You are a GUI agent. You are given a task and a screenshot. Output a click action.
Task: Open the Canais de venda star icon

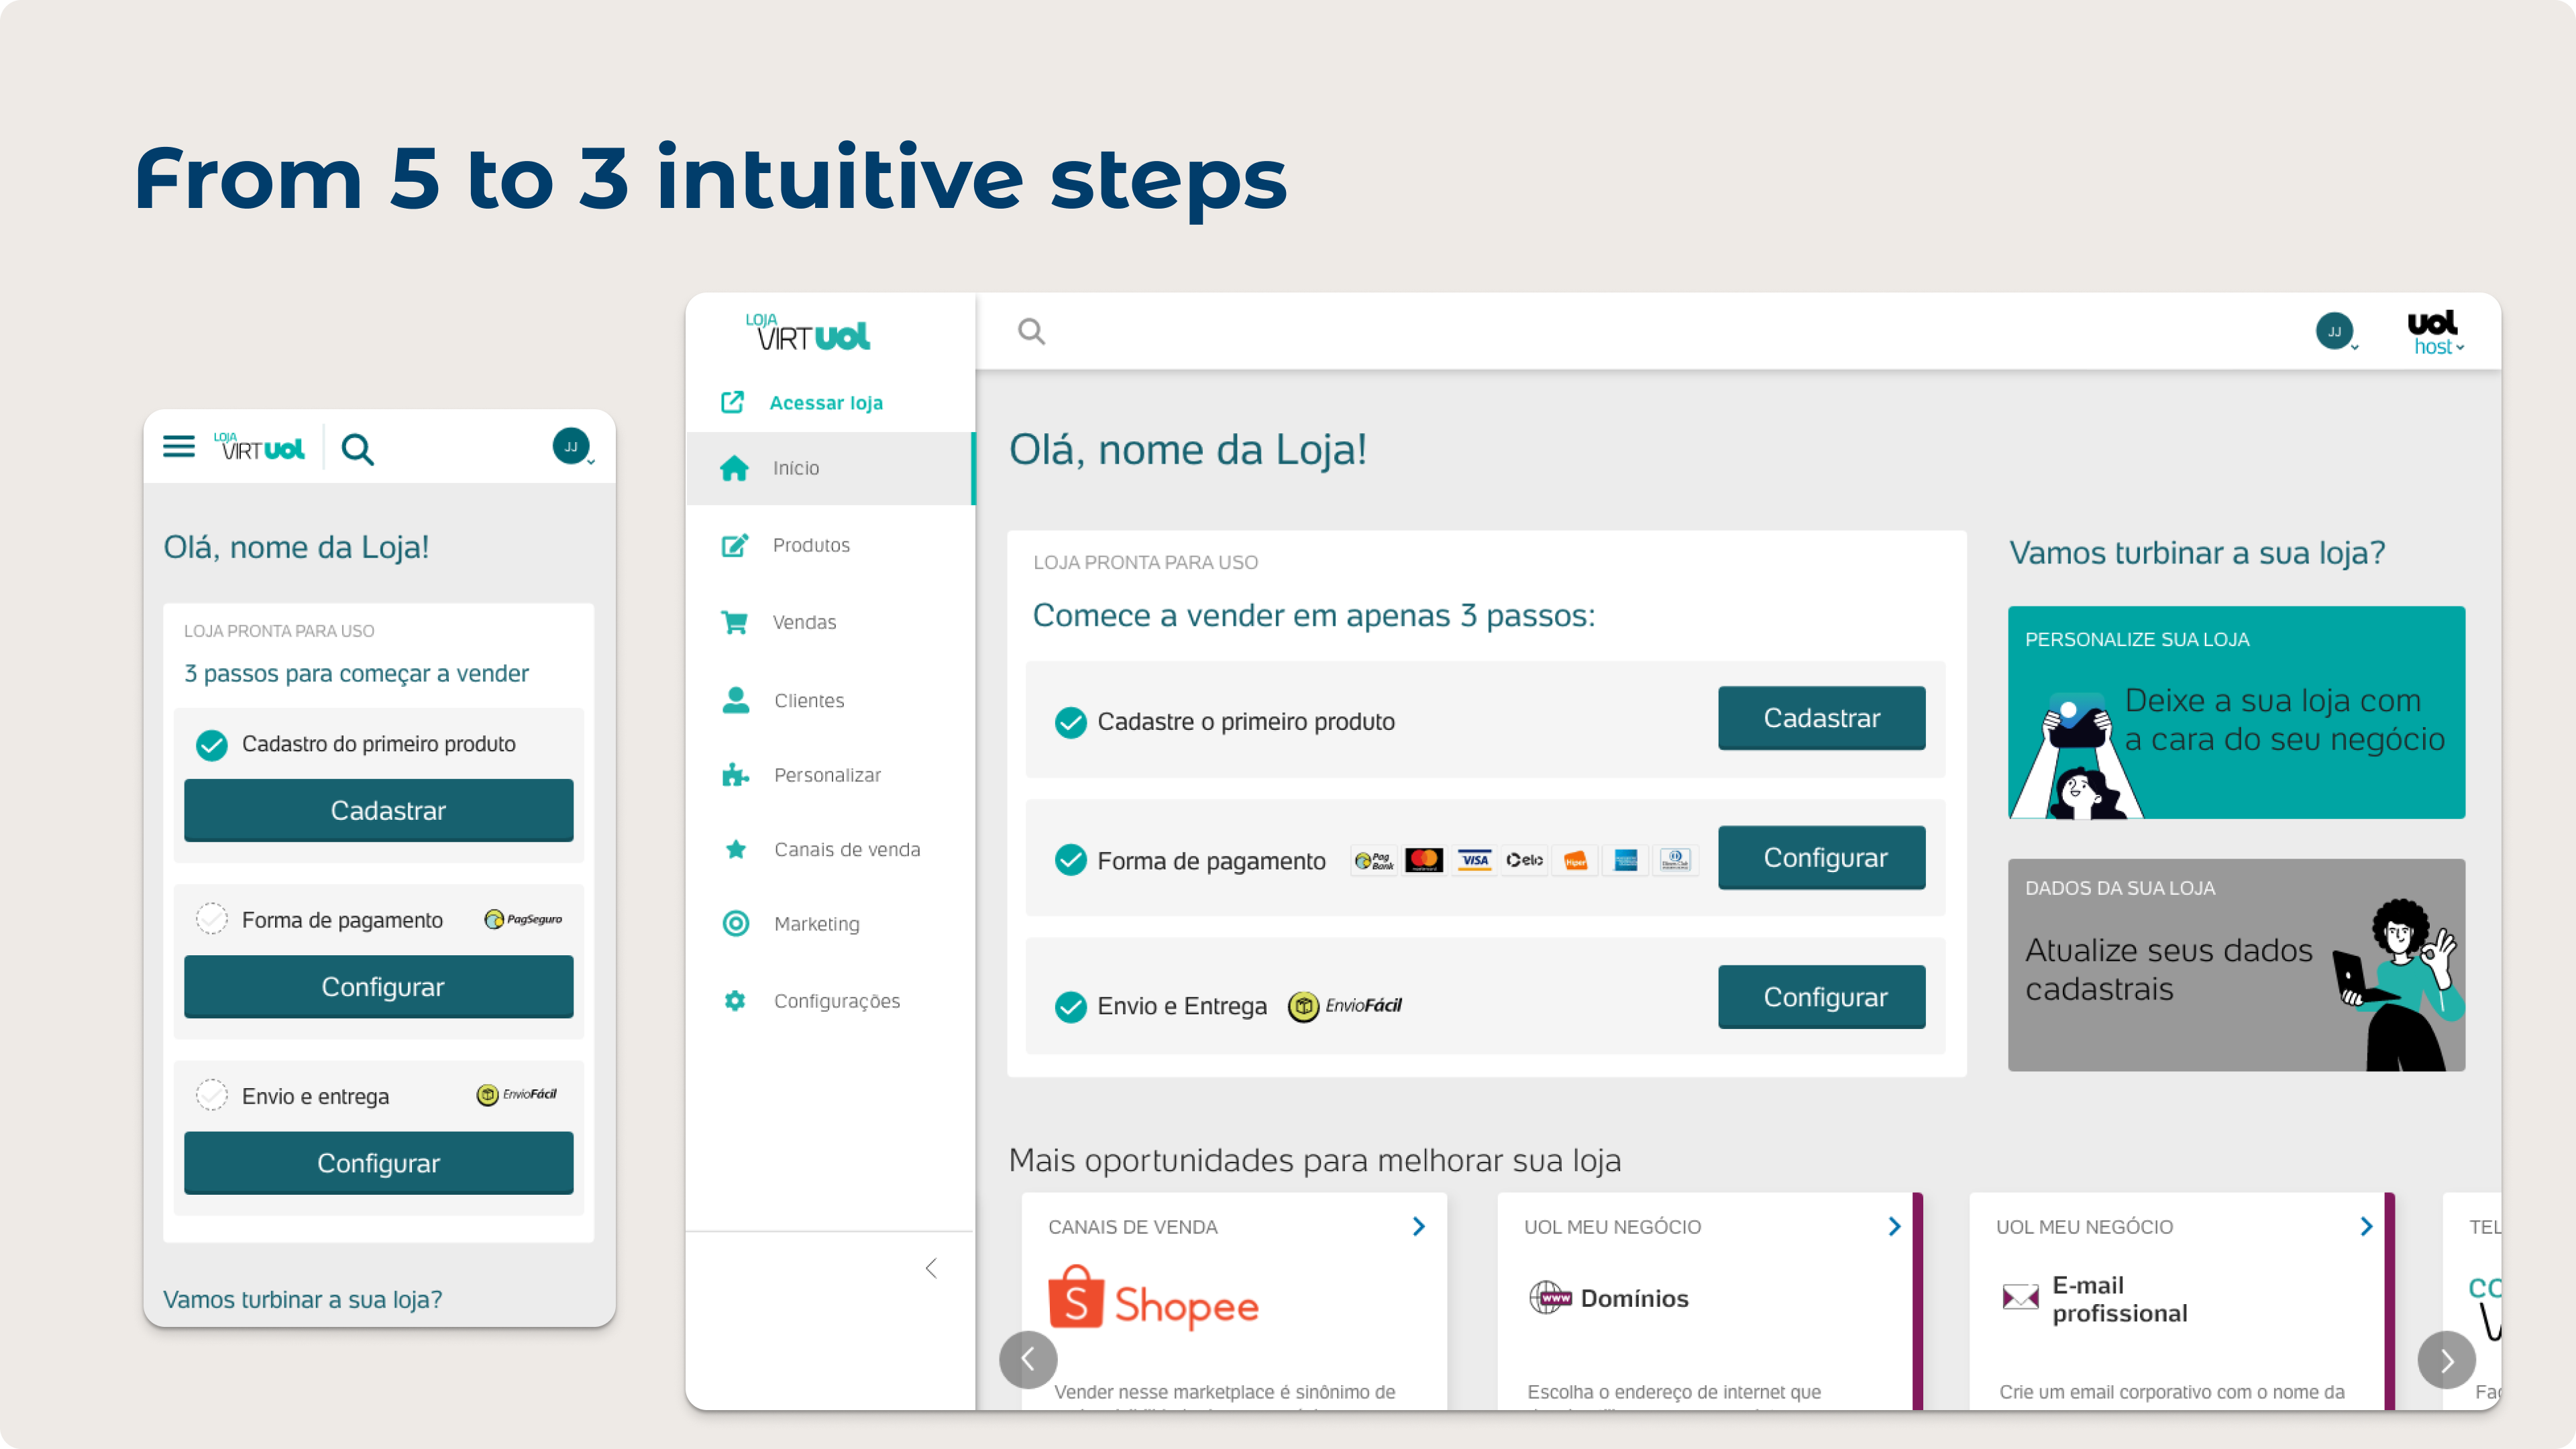coord(735,849)
